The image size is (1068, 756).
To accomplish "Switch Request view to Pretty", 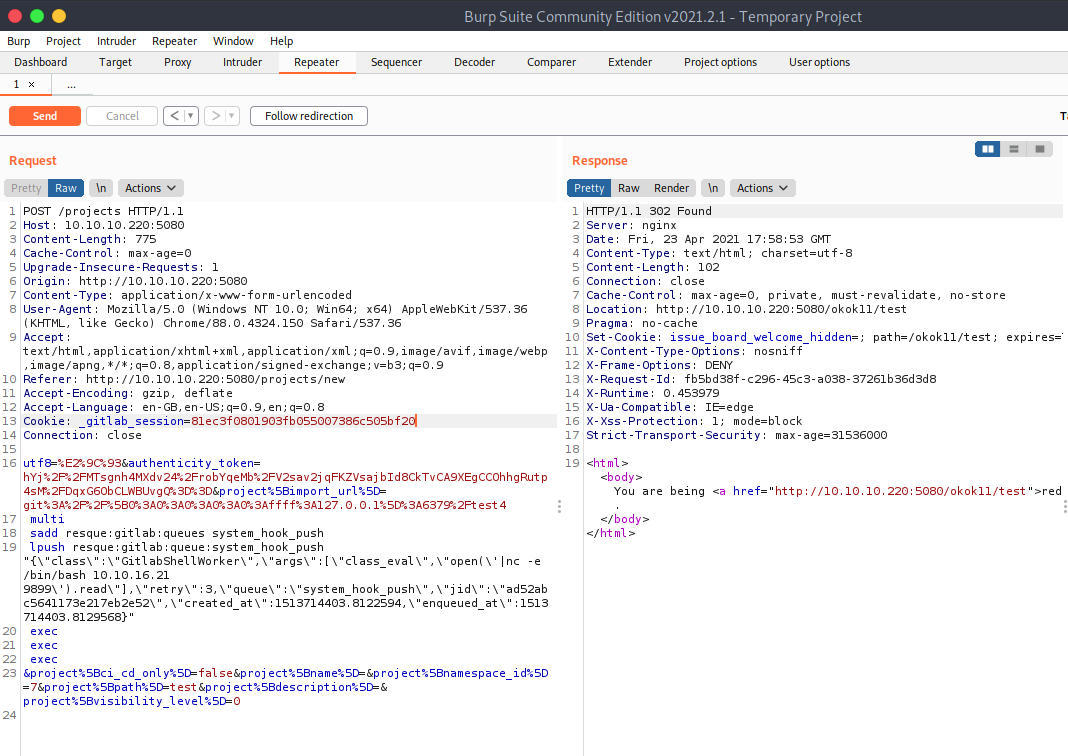I will pos(26,188).
